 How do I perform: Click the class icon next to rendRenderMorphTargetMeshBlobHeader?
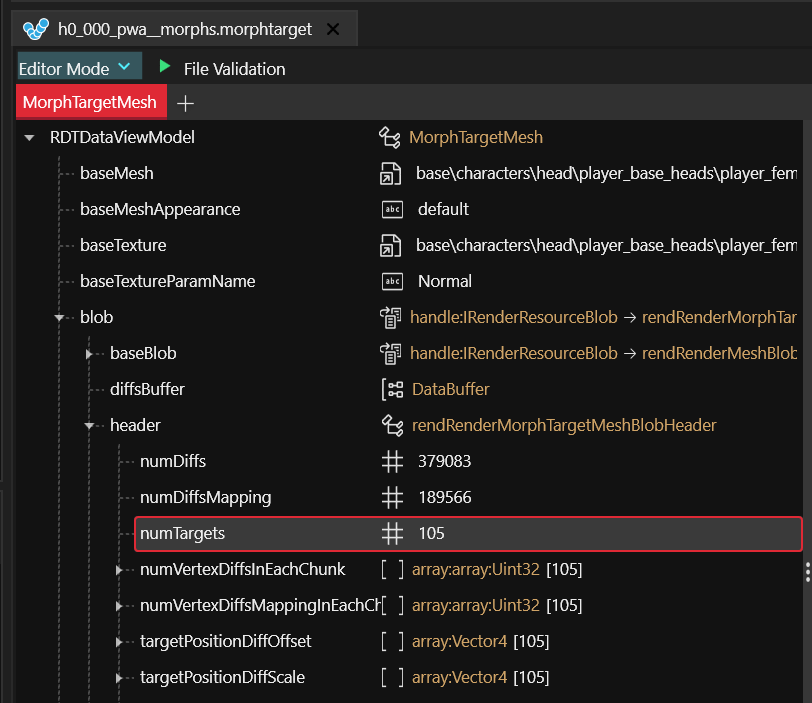[x=392, y=426]
